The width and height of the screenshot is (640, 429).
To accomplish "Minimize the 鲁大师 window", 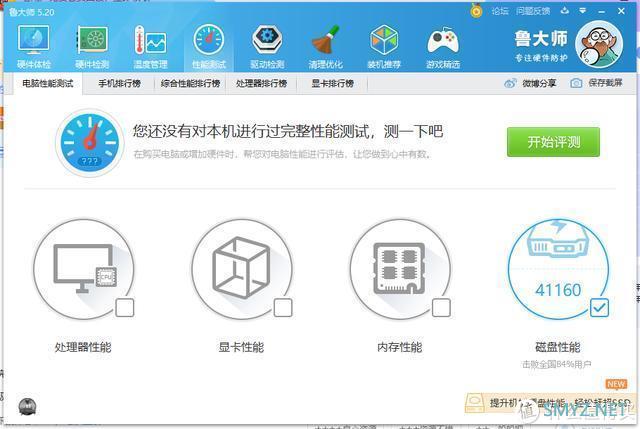I will pos(602,11).
